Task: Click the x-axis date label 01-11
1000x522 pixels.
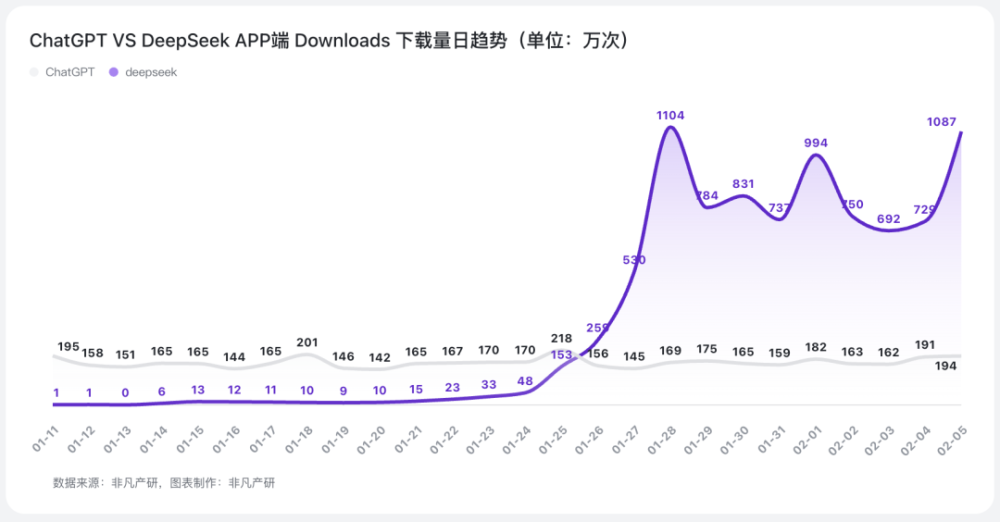Action: coord(45,440)
